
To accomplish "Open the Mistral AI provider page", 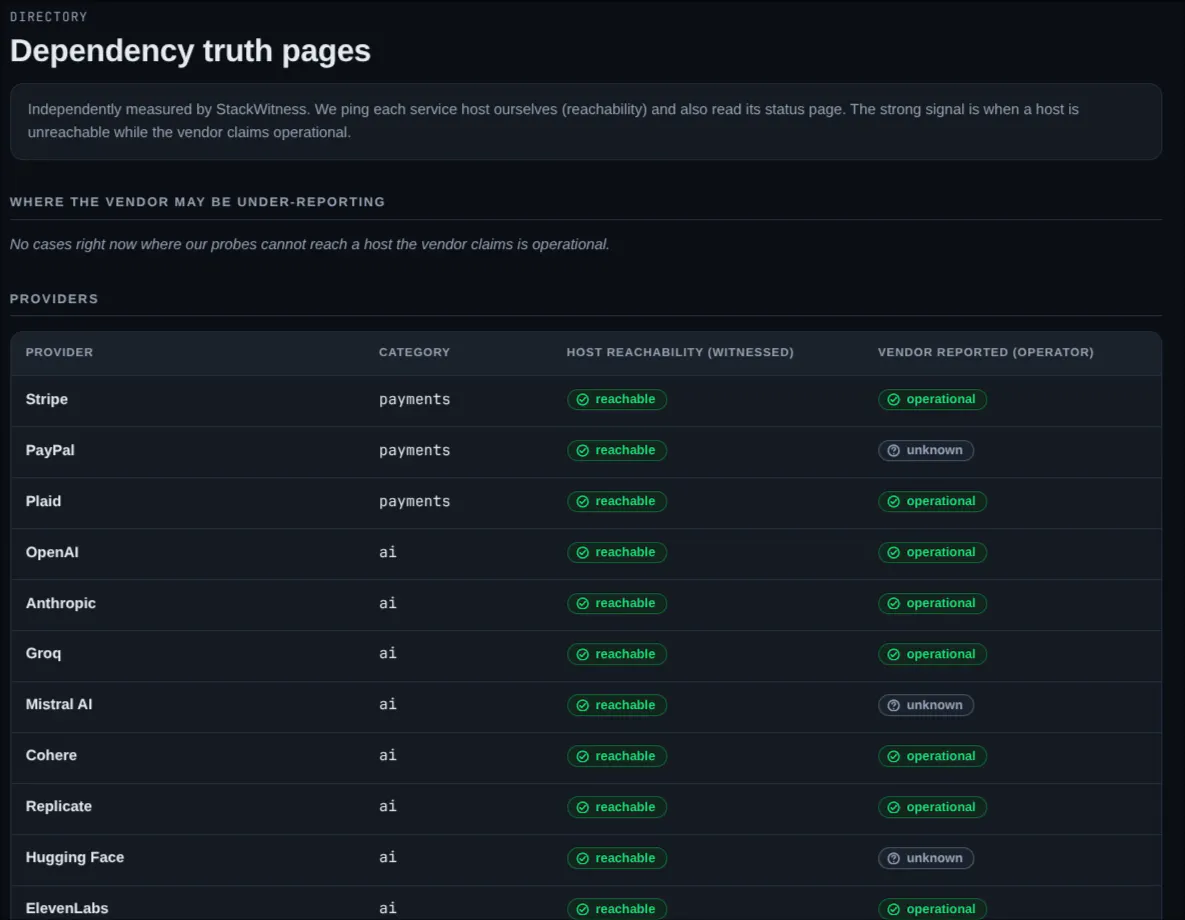I will pos(59,705).
